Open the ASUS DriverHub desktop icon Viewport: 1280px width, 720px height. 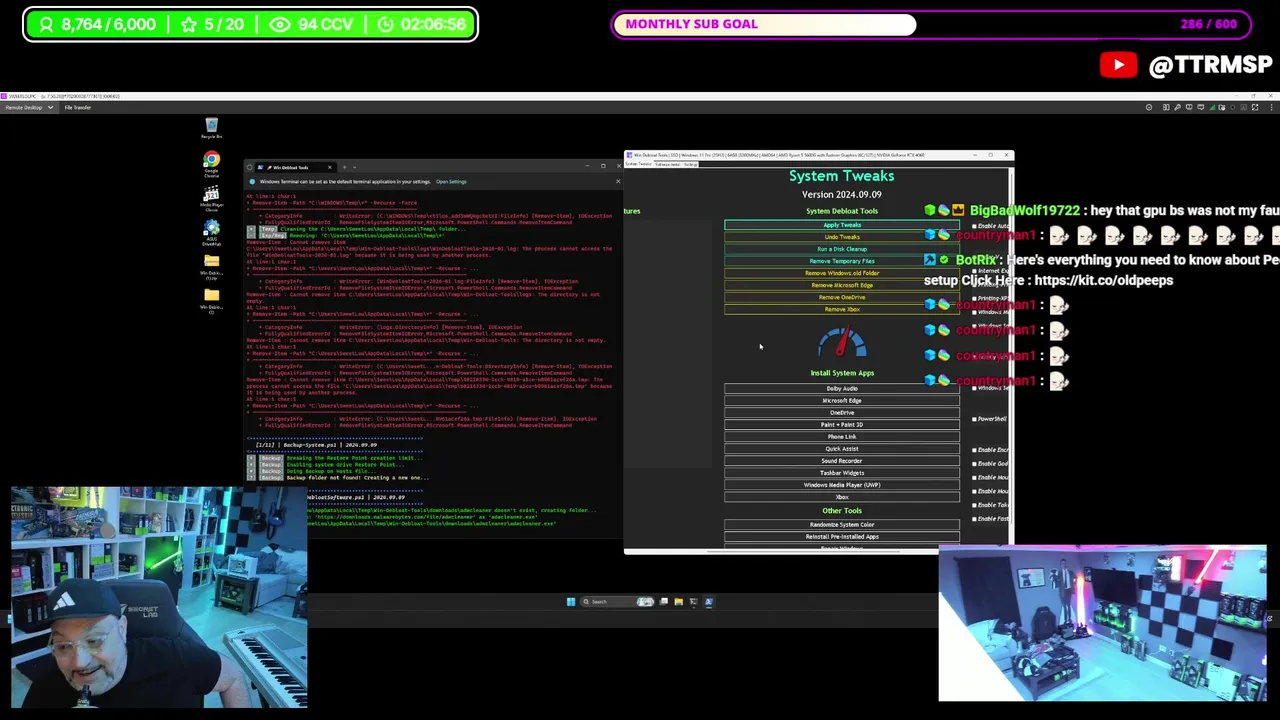[211, 233]
